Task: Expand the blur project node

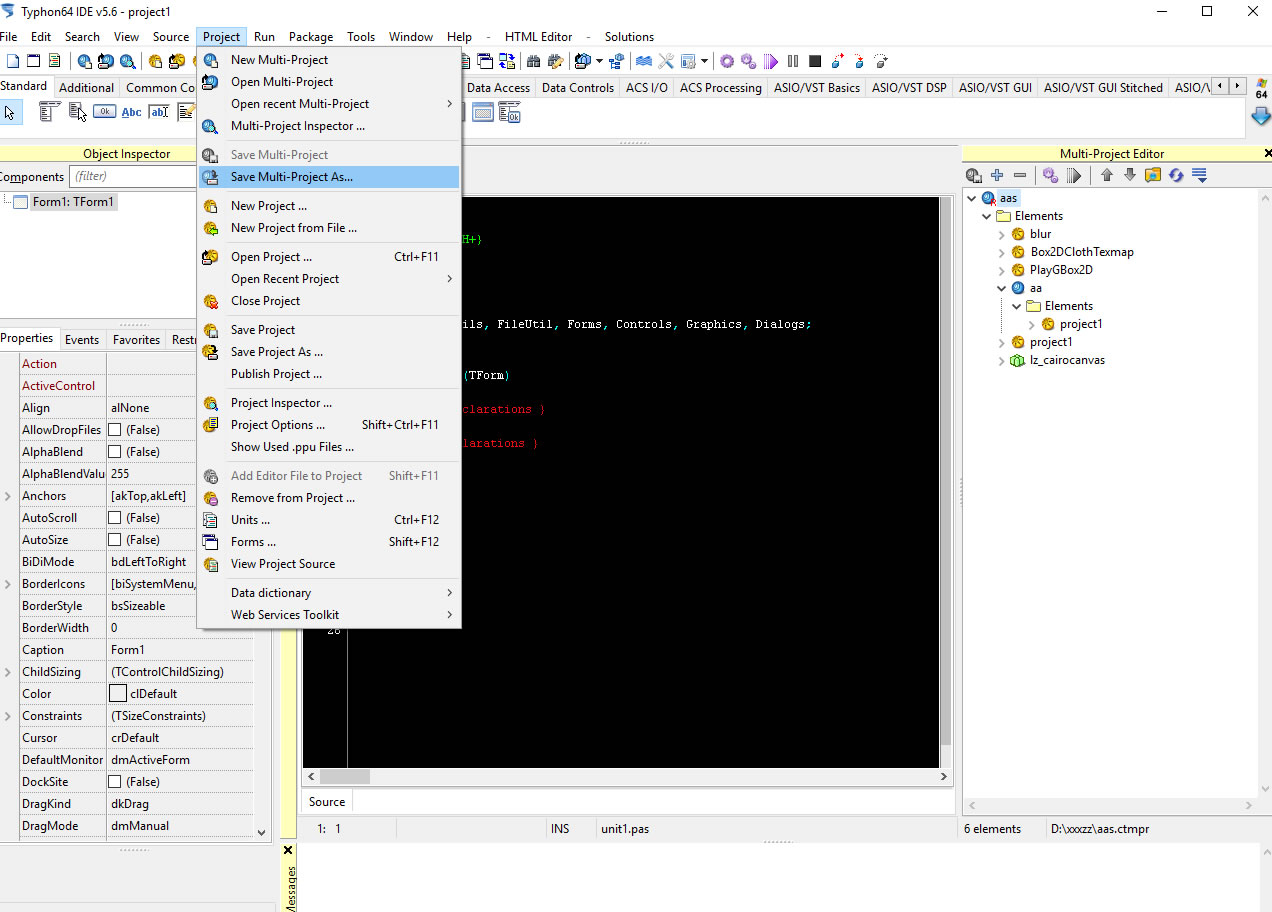Action: click(x=1002, y=234)
